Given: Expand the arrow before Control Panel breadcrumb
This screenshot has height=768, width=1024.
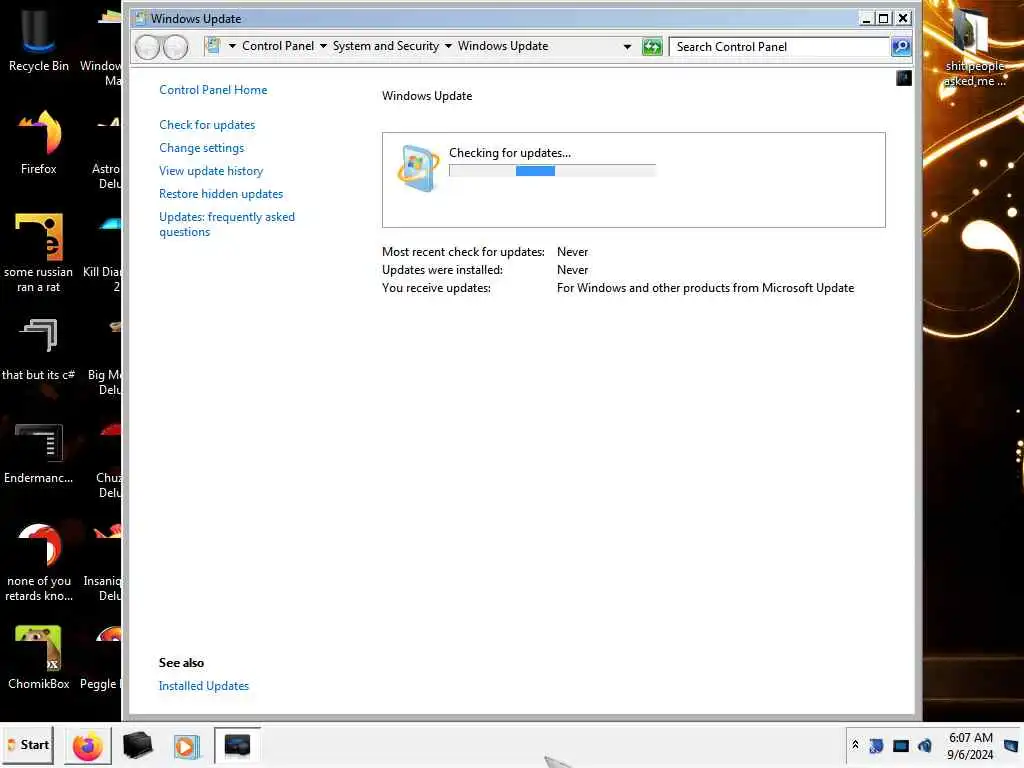Looking at the screenshot, I should 232,46.
